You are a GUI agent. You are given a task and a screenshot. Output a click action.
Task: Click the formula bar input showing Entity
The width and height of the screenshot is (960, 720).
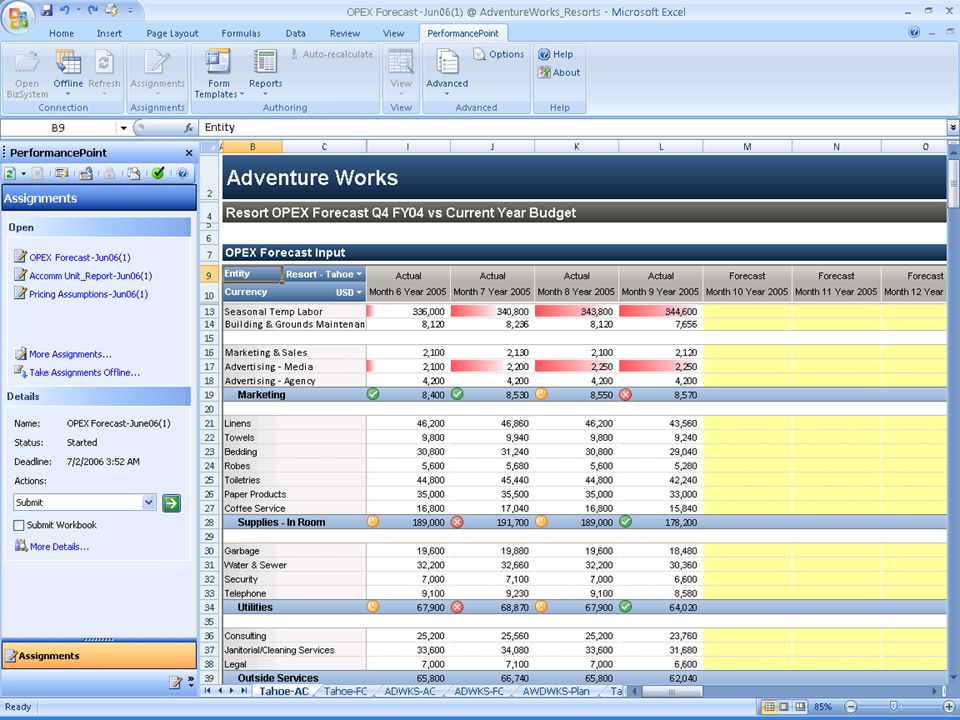[x=572, y=127]
